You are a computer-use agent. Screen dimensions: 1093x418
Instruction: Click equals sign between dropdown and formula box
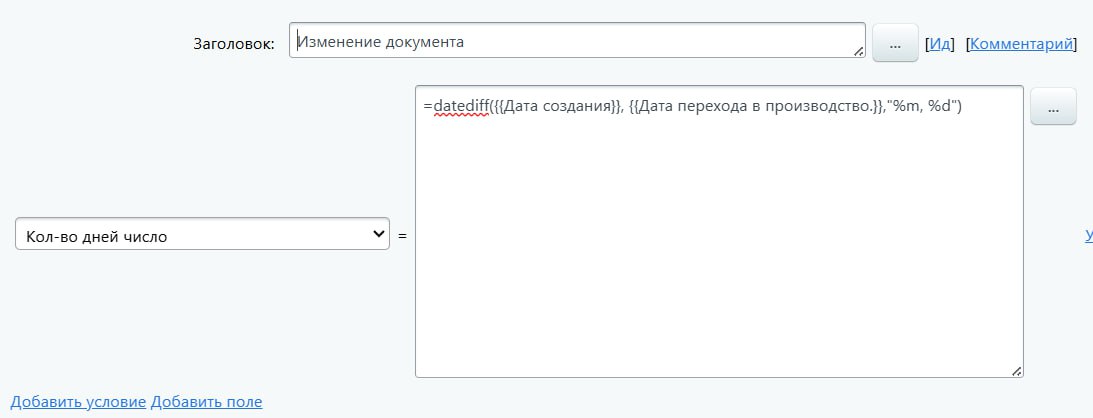click(402, 236)
